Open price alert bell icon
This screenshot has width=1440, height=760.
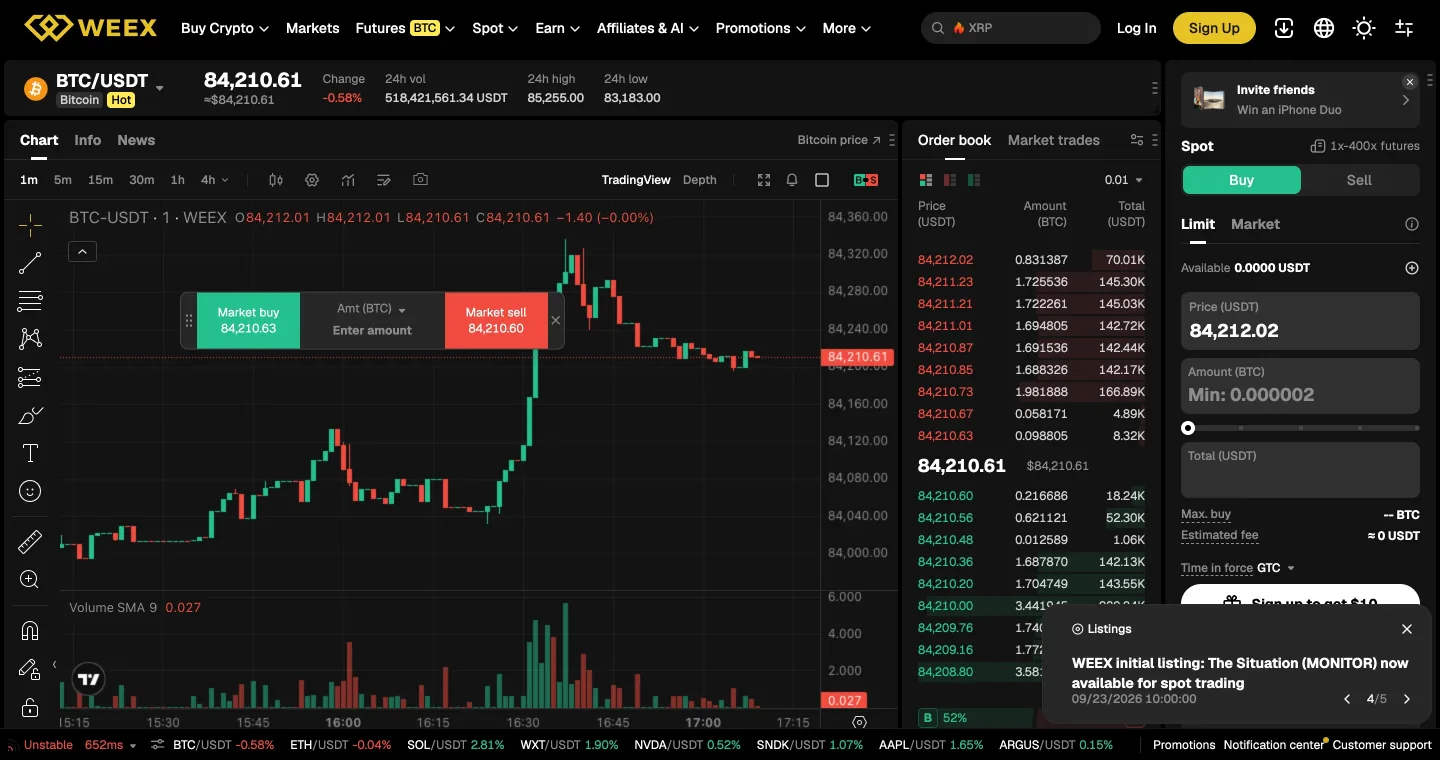(x=792, y=180)
